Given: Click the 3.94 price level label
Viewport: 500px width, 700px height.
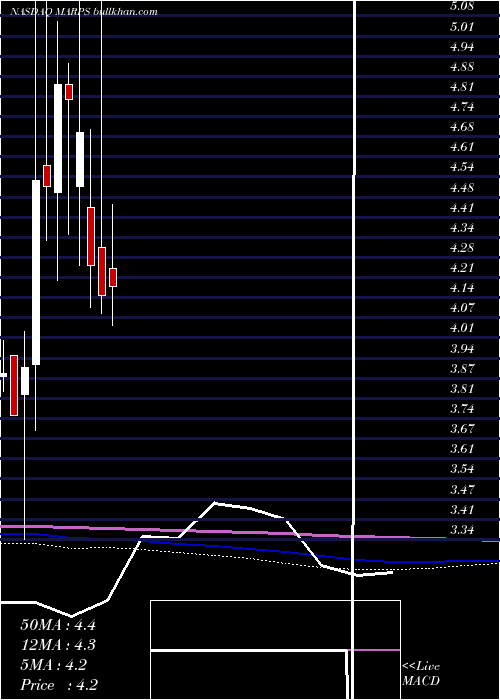Looking at the screenshot, I should (462, 348).
